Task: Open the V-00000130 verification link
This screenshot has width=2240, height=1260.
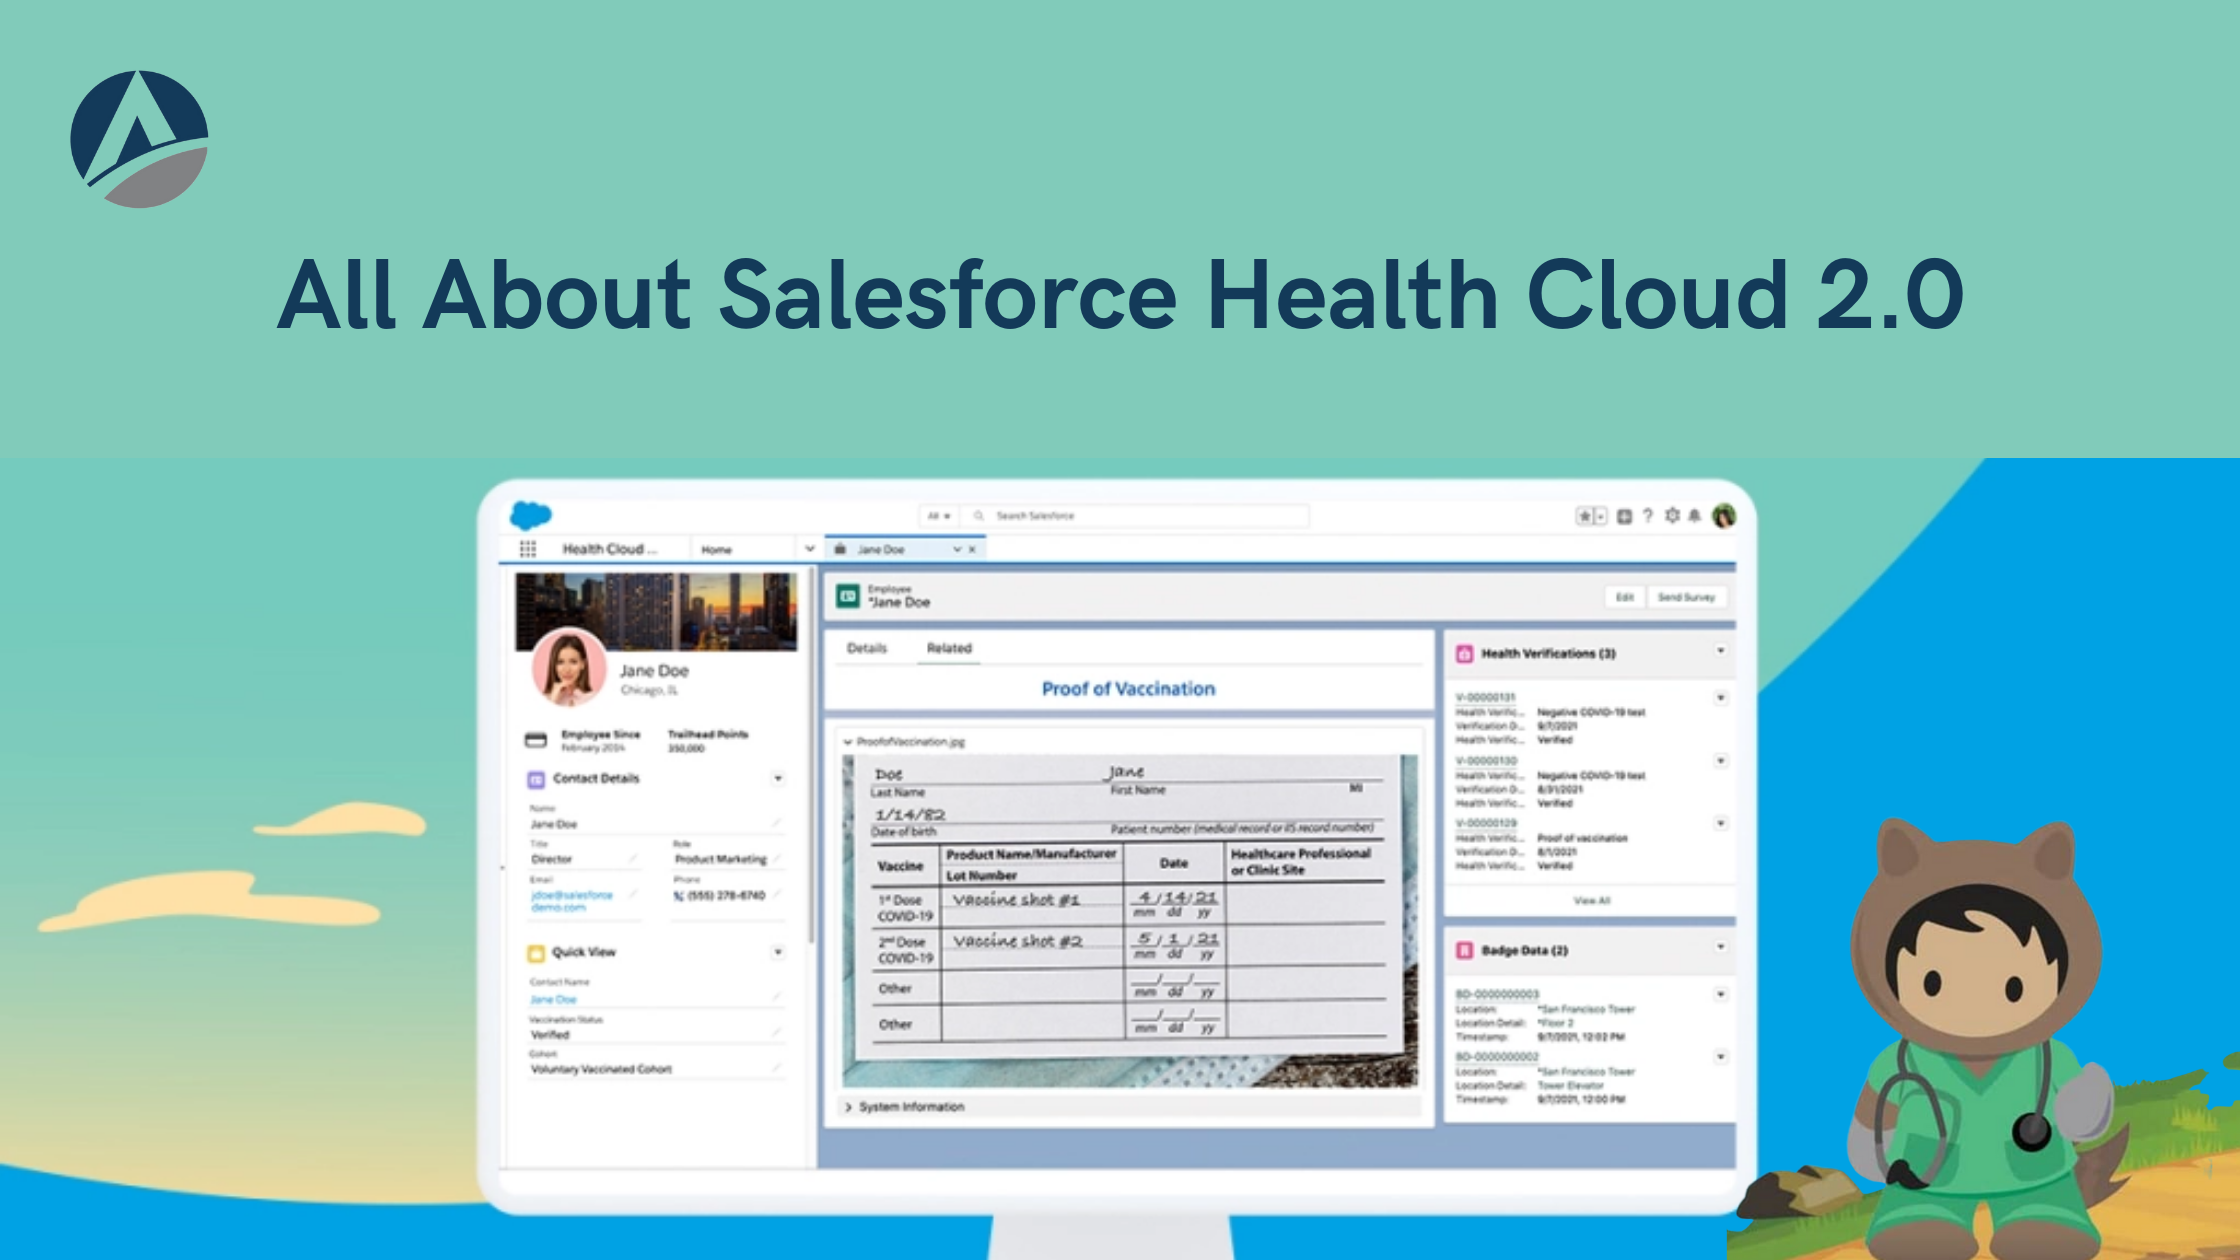Action: click(1486, 761)
